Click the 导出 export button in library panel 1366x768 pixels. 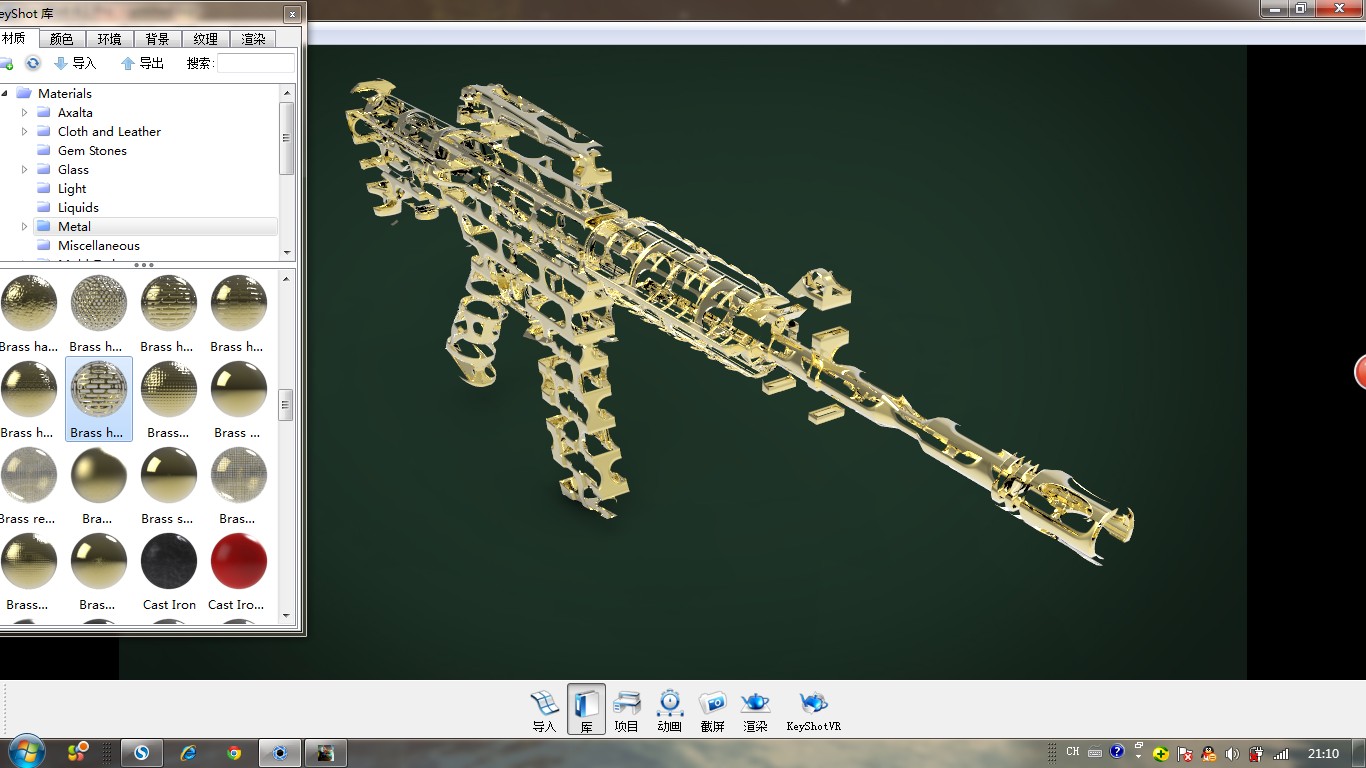coord(142,63)
